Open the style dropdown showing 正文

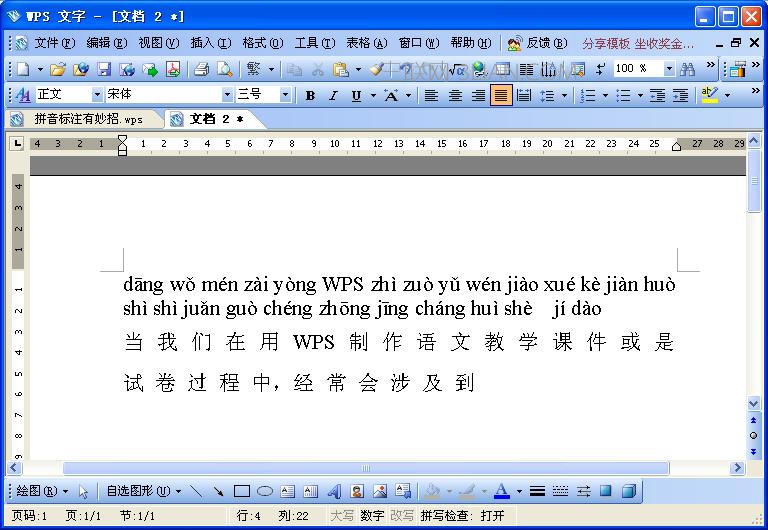pos(97,94)
